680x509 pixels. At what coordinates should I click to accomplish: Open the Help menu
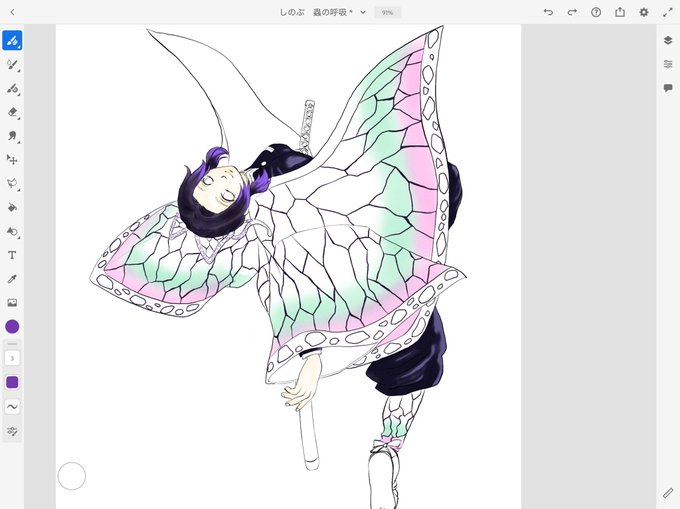[596, 12]
